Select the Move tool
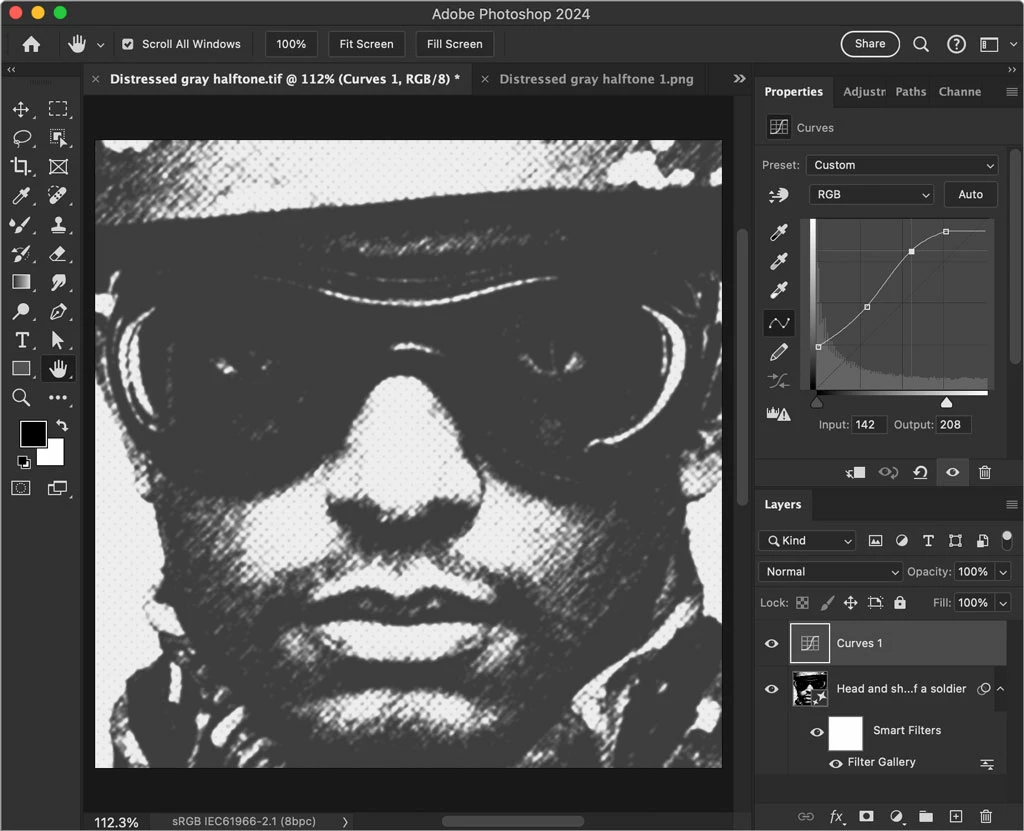This screenshot has width=1024, height=831. click(21, 109)
